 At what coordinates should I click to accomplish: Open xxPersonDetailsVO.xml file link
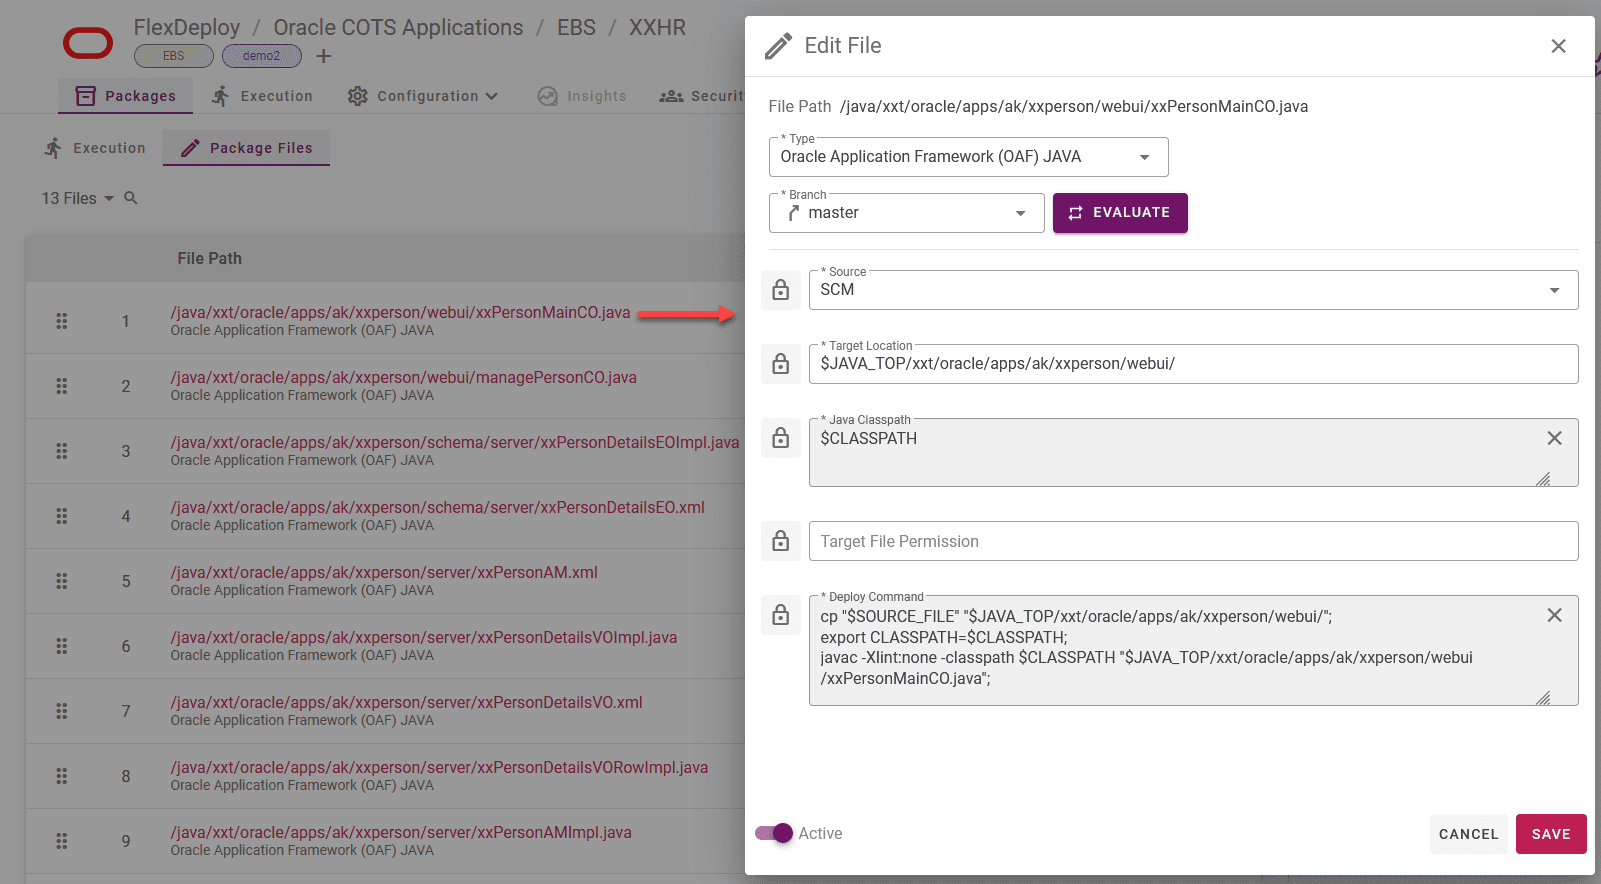406,702
